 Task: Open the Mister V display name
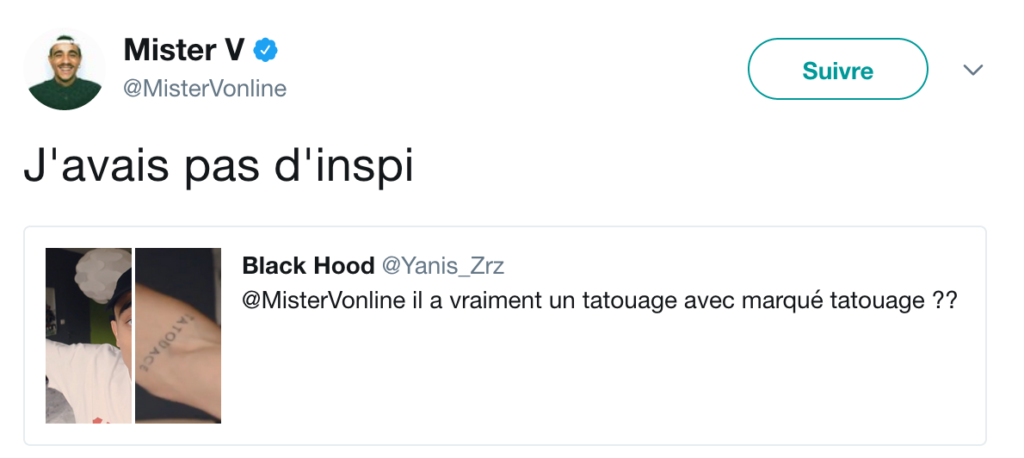pos(184,49)
